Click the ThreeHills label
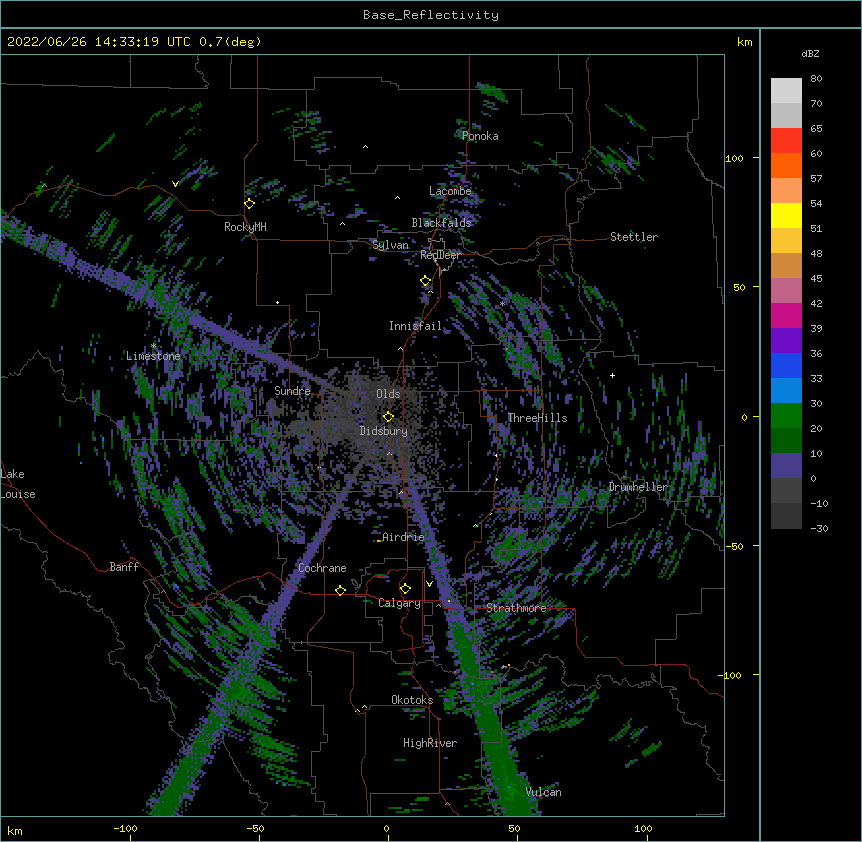 tap(537, 418)
